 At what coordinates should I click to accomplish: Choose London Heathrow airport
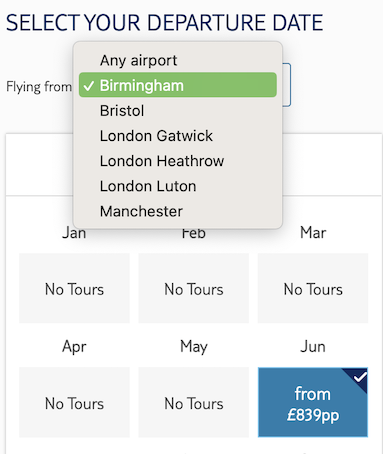click(x=178, y=161)
